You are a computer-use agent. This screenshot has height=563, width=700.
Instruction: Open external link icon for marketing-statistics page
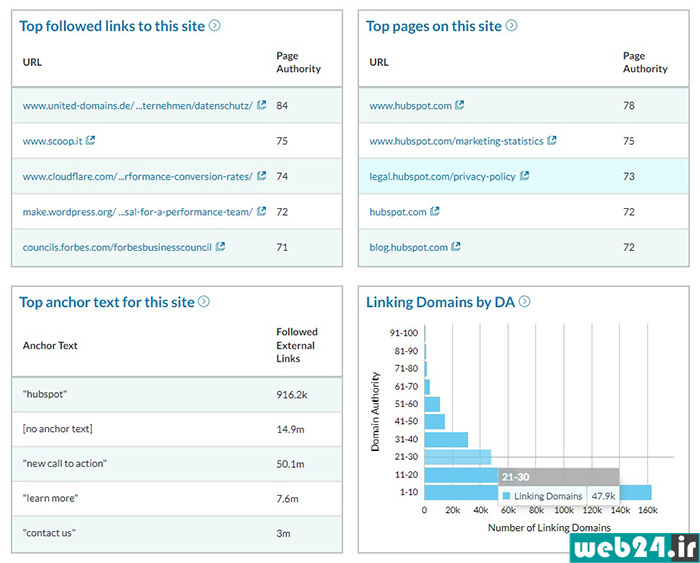552,140
